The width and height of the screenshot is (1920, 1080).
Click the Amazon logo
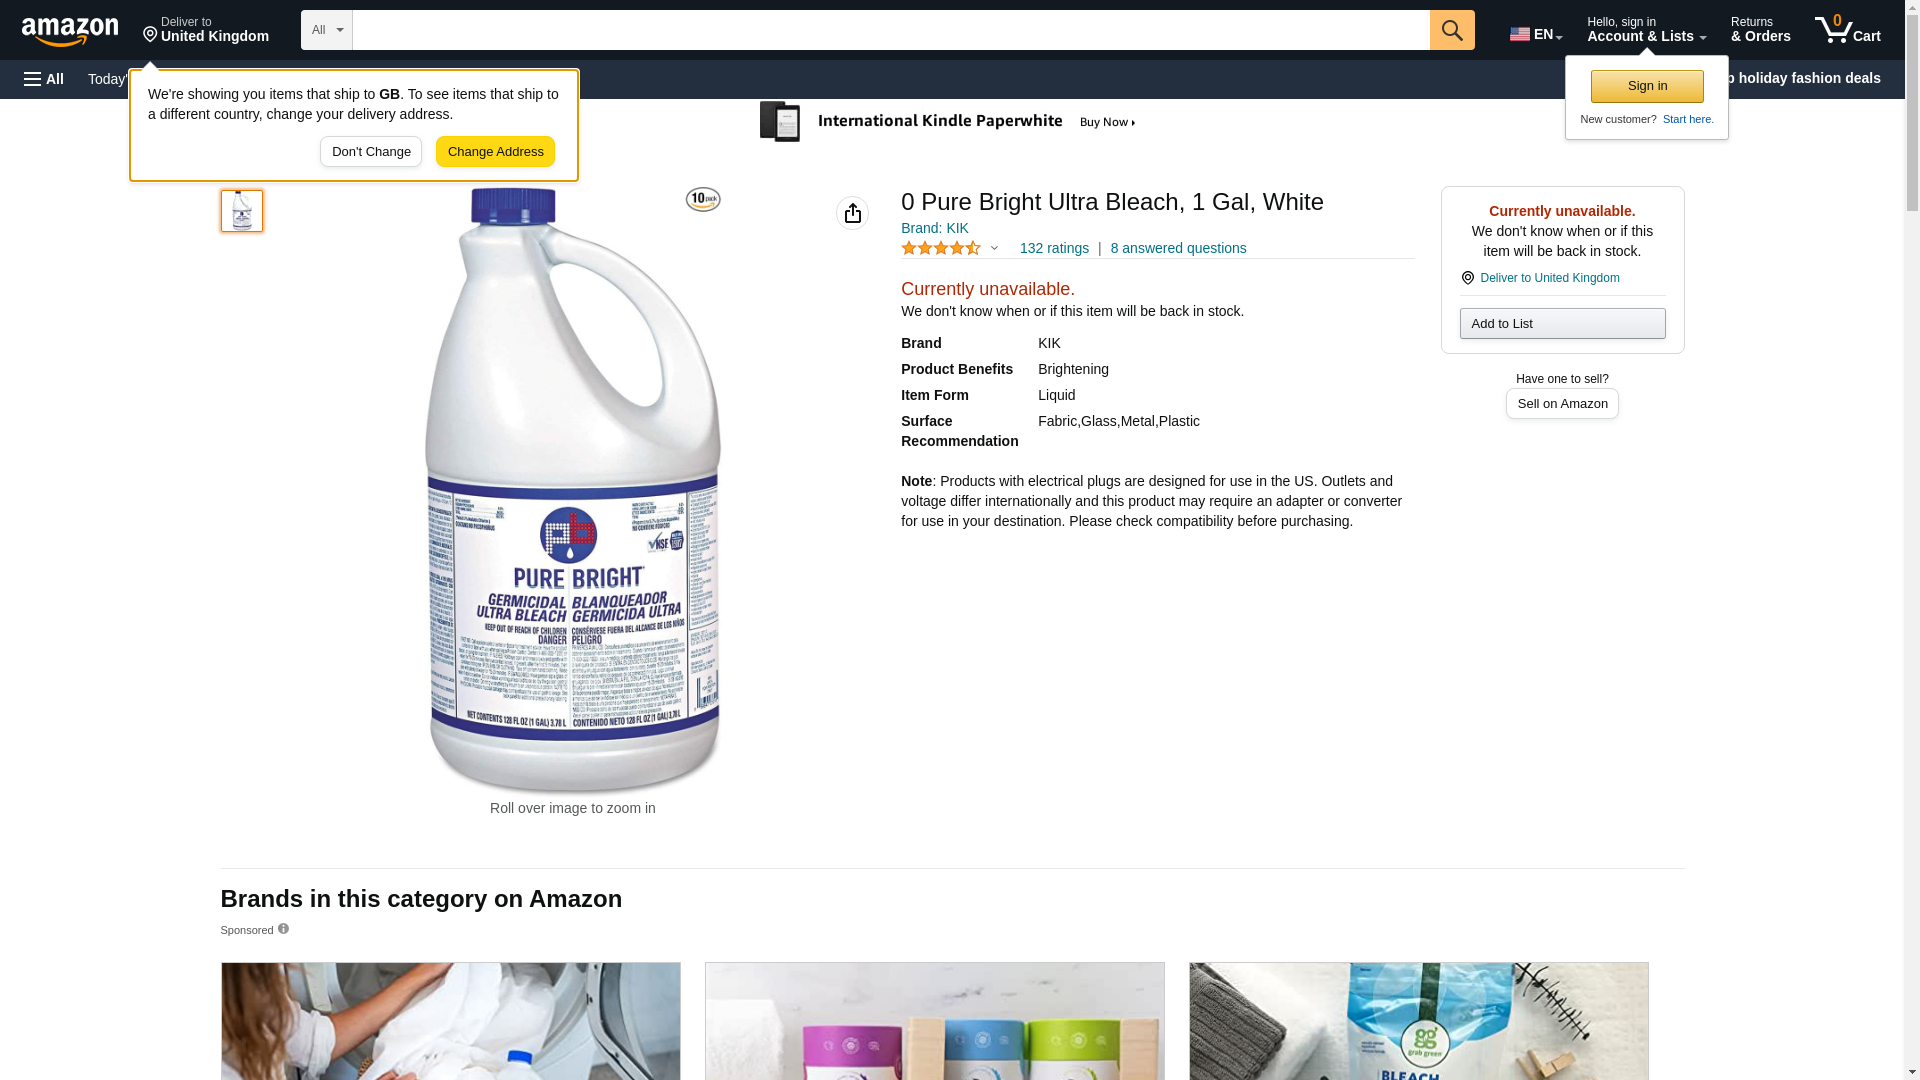[70, 31]
